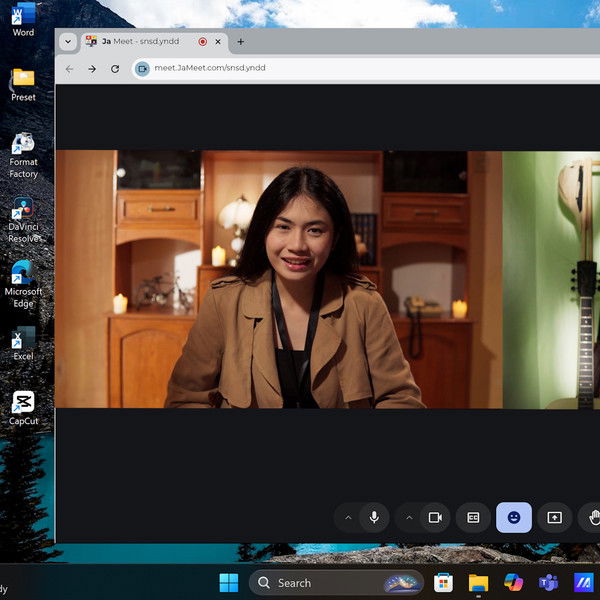Mute the microphone in the meeting
The image size is (600, 600).
click(374, 517)
